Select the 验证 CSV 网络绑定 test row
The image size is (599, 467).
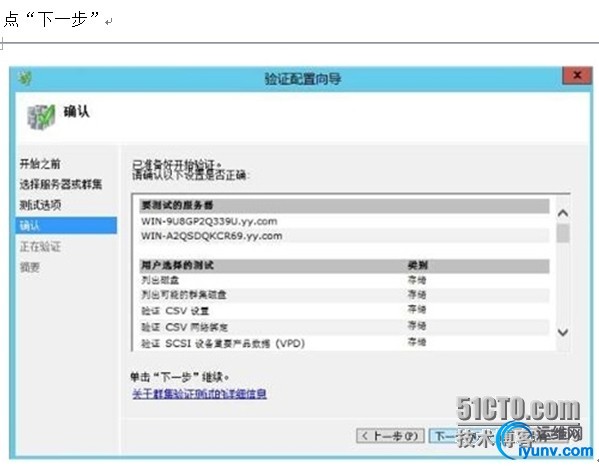(345, 327)
